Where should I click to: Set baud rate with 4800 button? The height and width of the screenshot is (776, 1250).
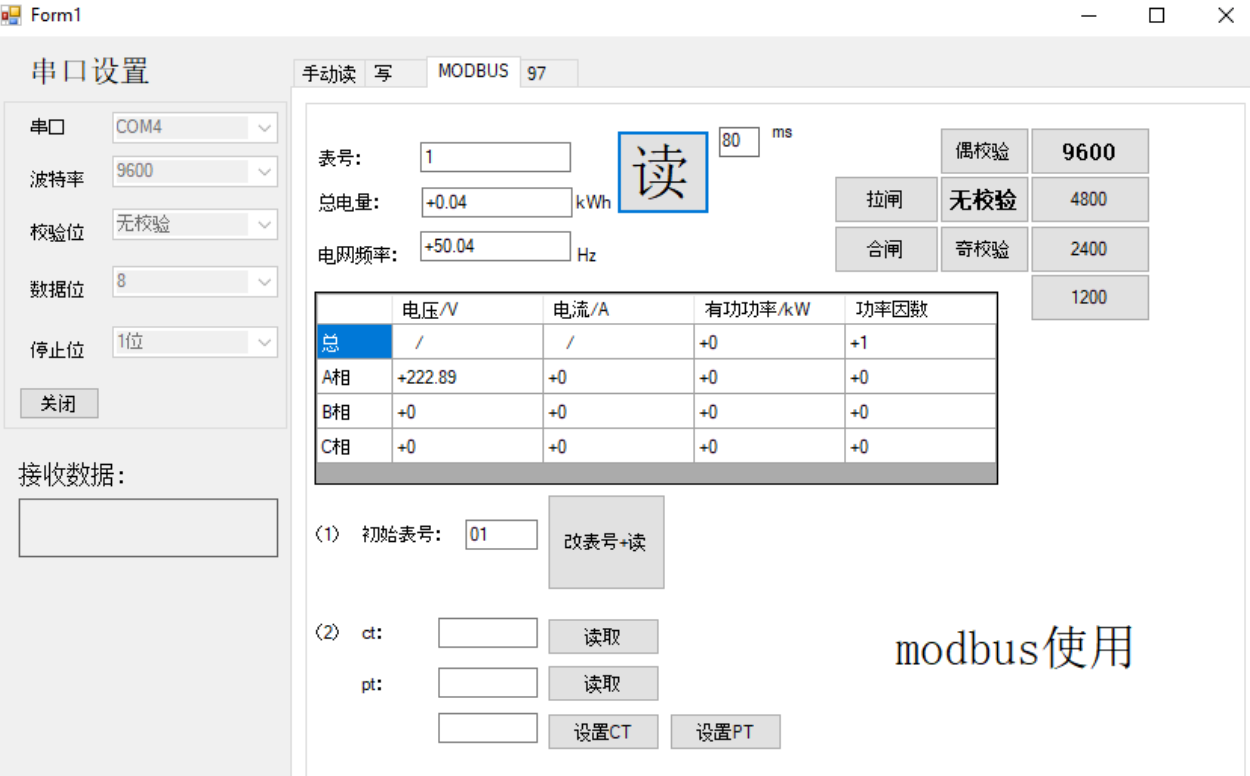tap(1089, 200)
